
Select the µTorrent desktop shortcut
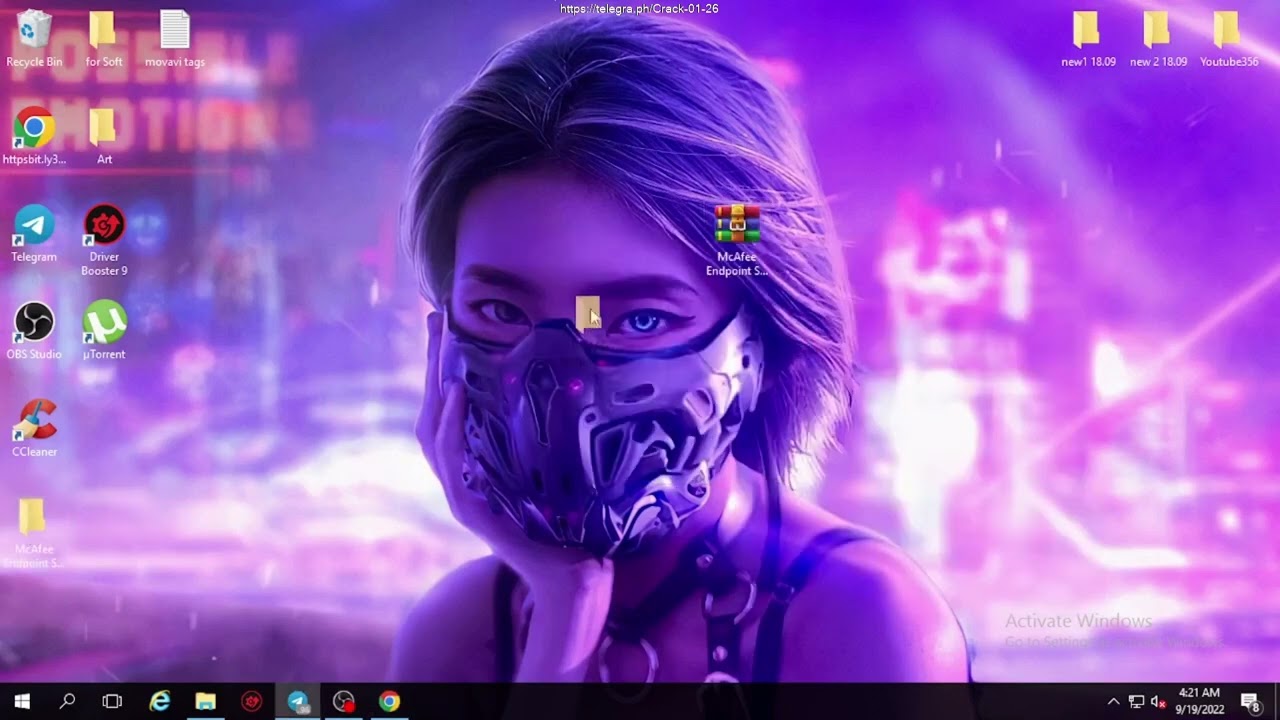coord(104,331)
